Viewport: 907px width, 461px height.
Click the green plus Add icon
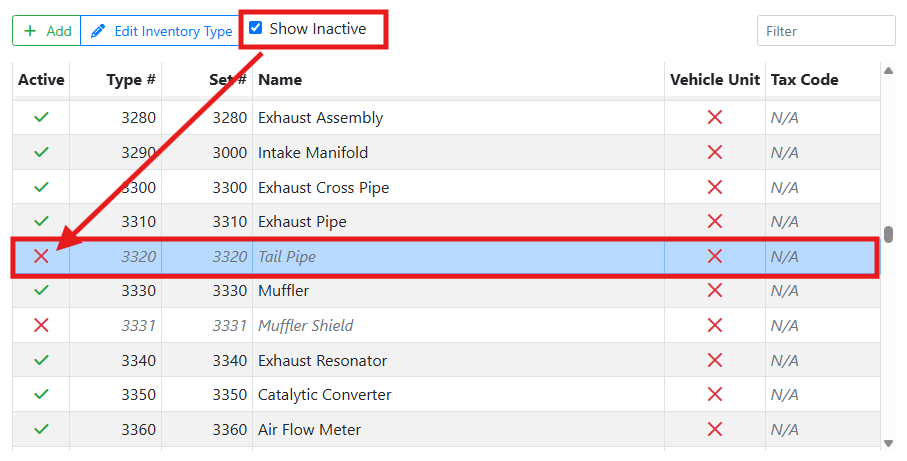(x=30, y=31)
